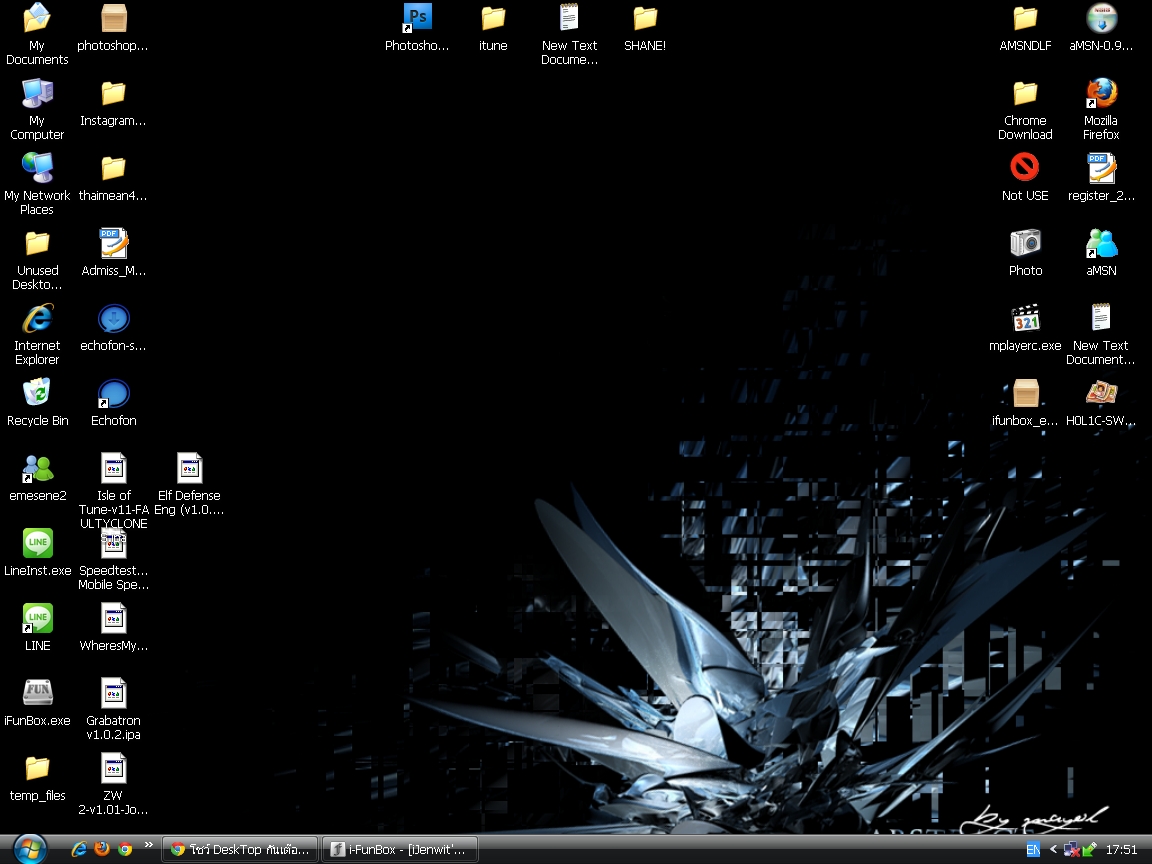This screenshot has width=1152, height=864.
Task: Open New Text Document at top center
Action: coord(569,18)
